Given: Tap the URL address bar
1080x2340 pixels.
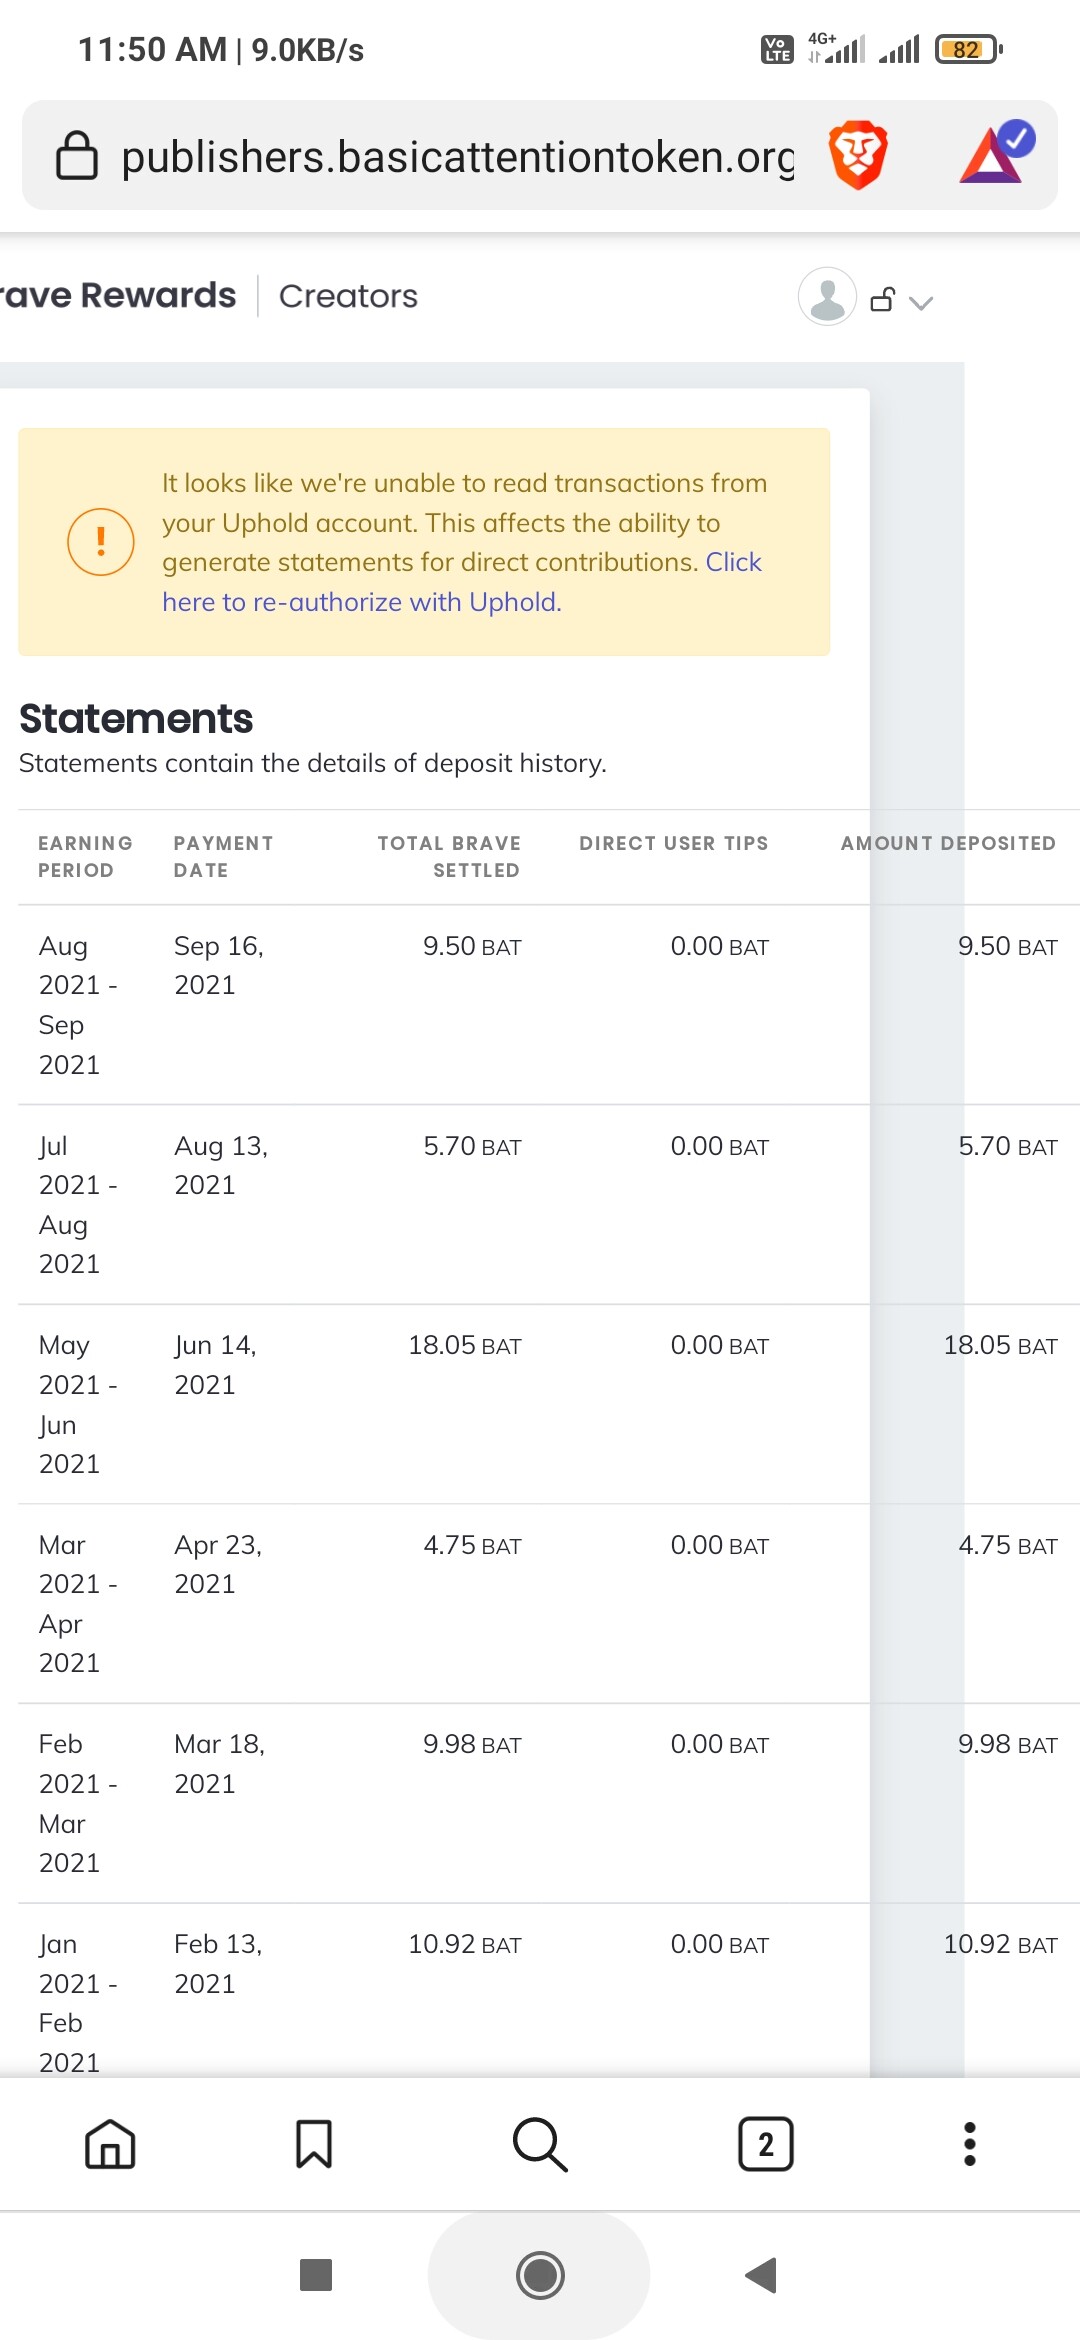Looking at the screenshot, I should [456, 157].
